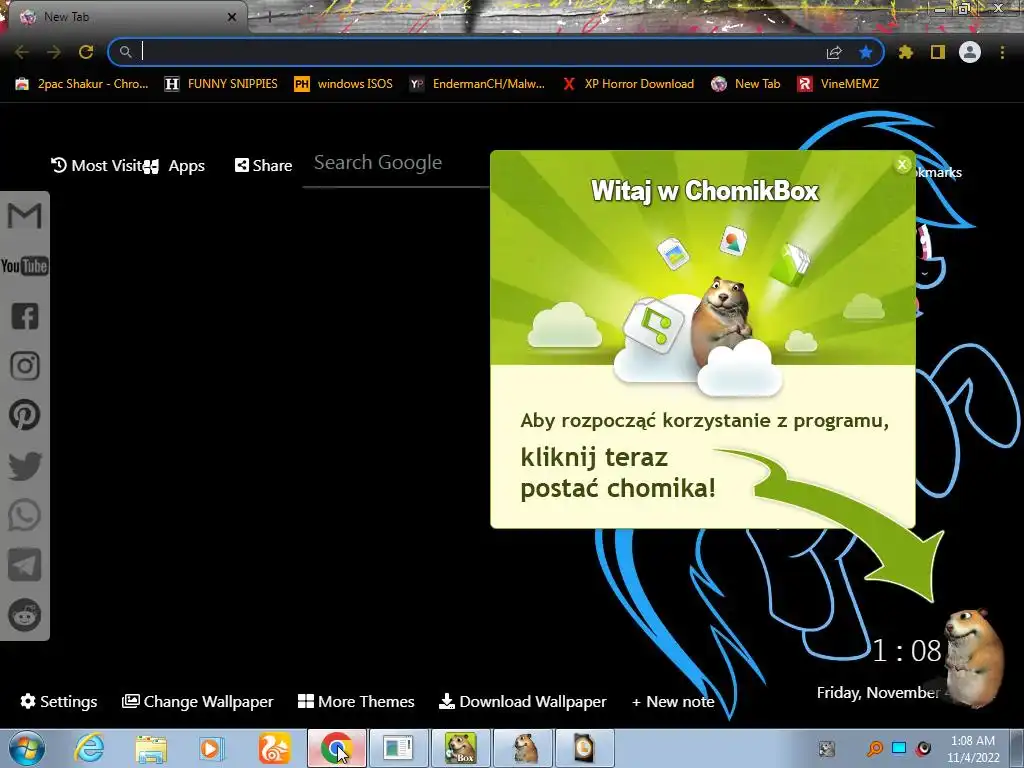Open the Chrome three-dot menu

coord(1002,52)
